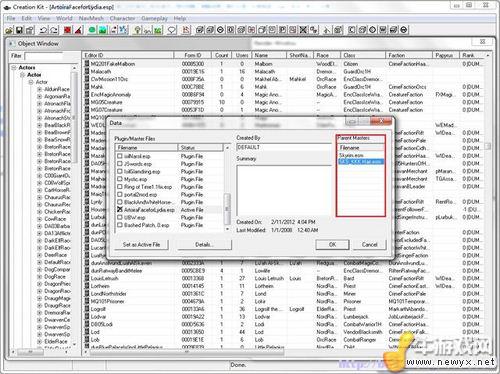Screen dimensions: 500x374
Task: Click the preferences icon beside Save
Action: point(30,30)
